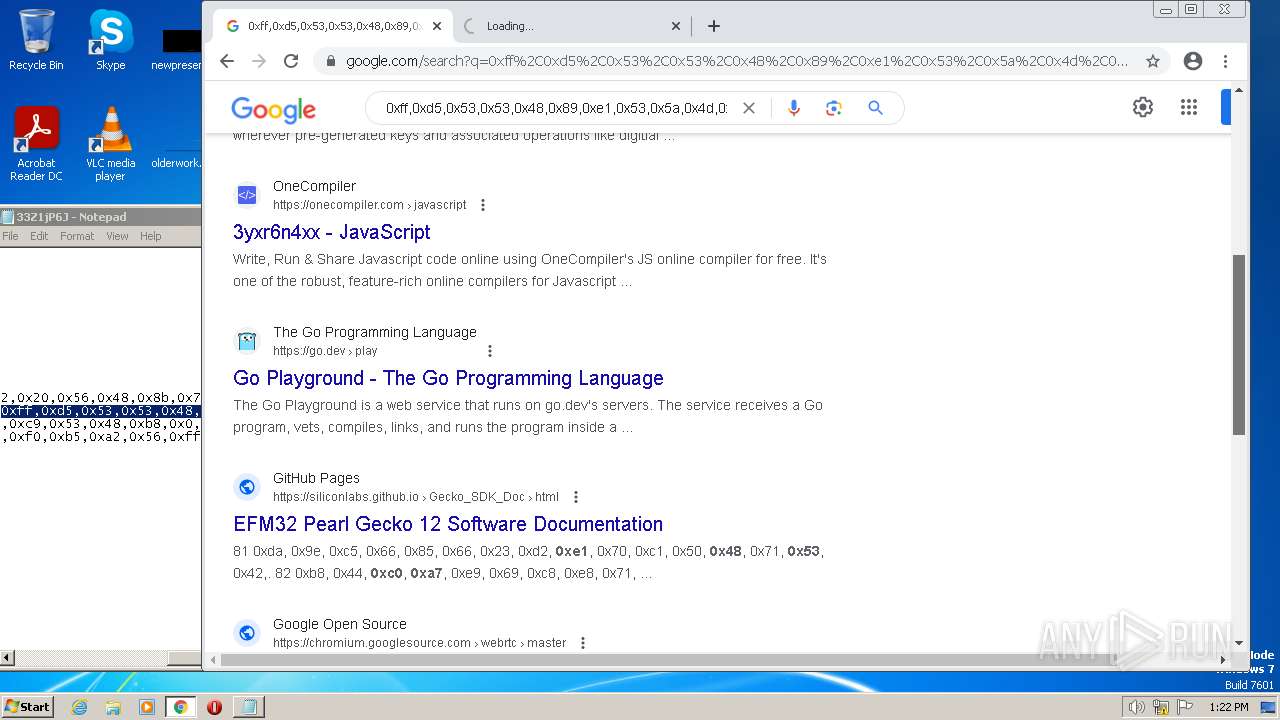Click taskbar clock 1:22 PM
The image size is (1280, 720).
tap(1228, 707)
